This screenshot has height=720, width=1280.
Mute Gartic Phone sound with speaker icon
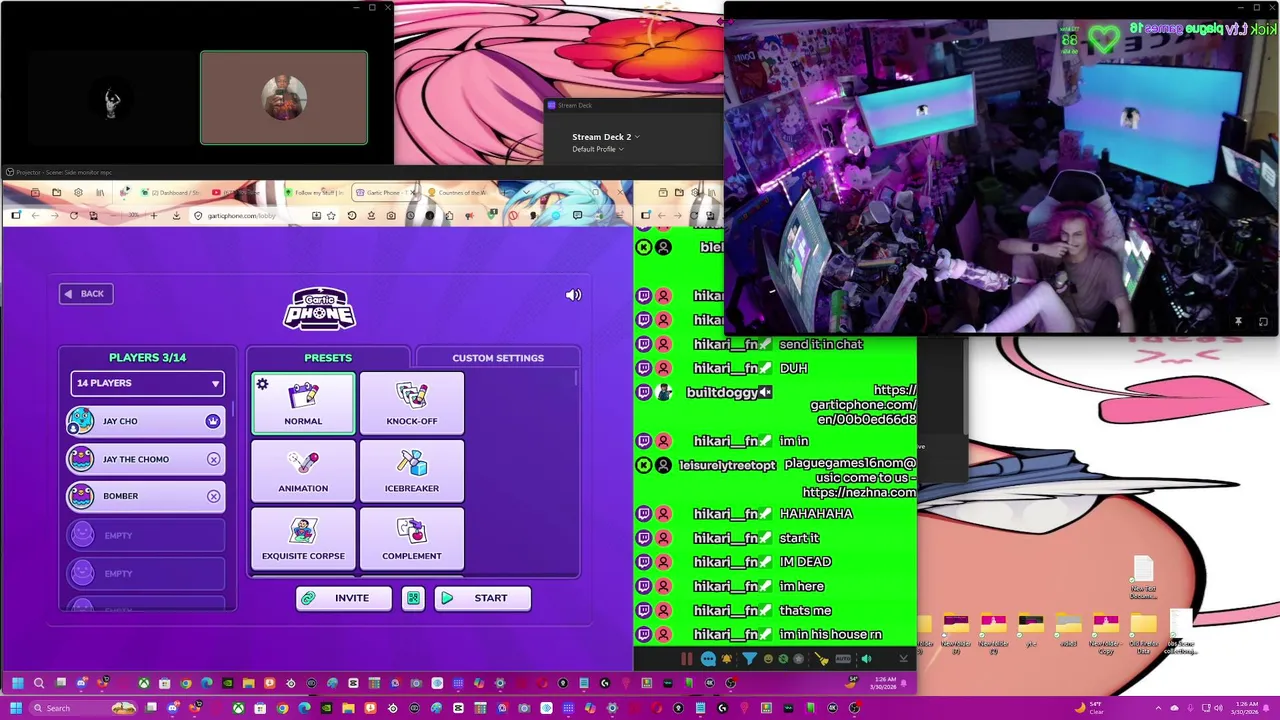573,295
